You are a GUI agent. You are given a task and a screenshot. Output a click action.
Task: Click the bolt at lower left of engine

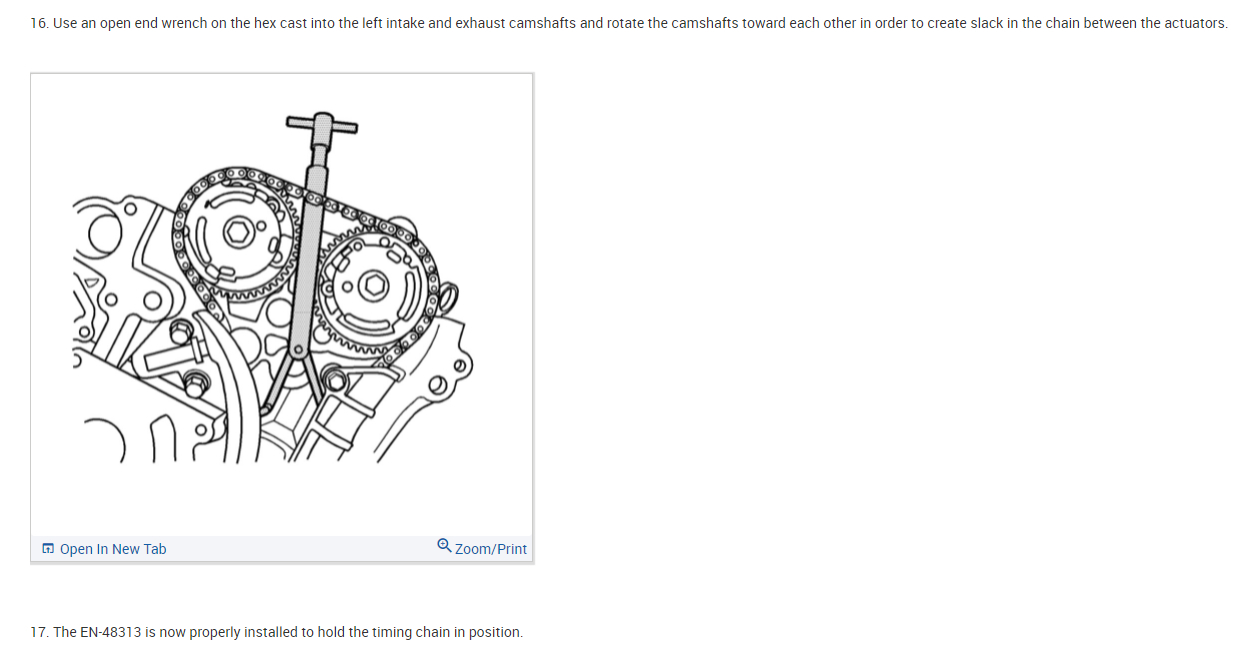click(196, 383)
